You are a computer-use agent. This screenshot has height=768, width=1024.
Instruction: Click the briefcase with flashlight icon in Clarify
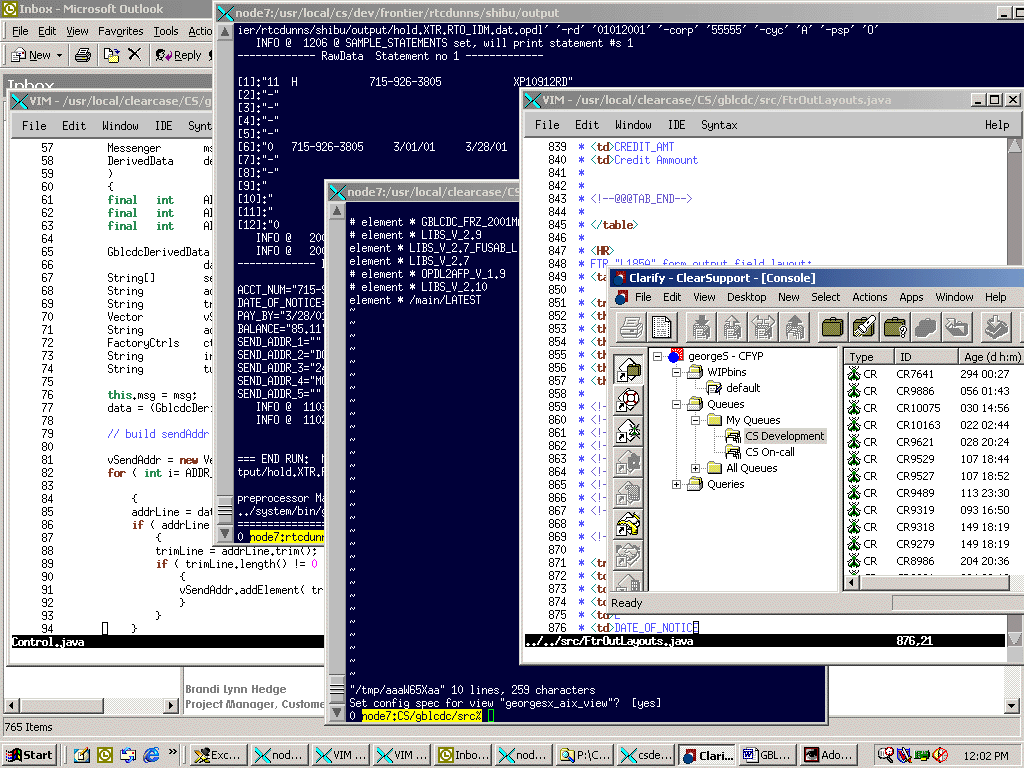864,327
